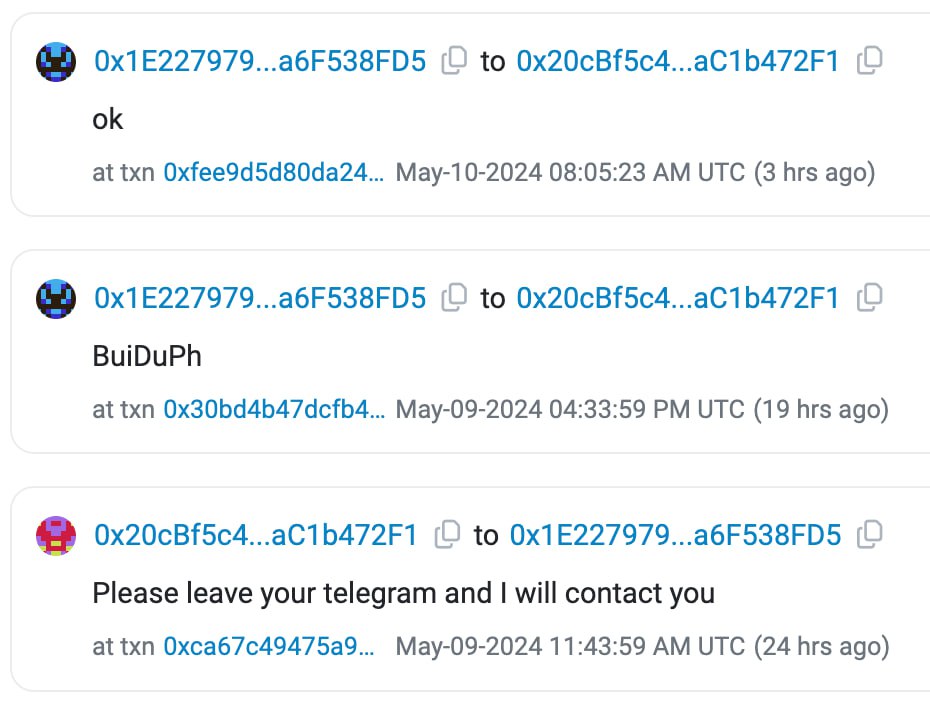
Task: Click the blue avatar beside the BuiDuPh message
Action: (x=56, y=298)
